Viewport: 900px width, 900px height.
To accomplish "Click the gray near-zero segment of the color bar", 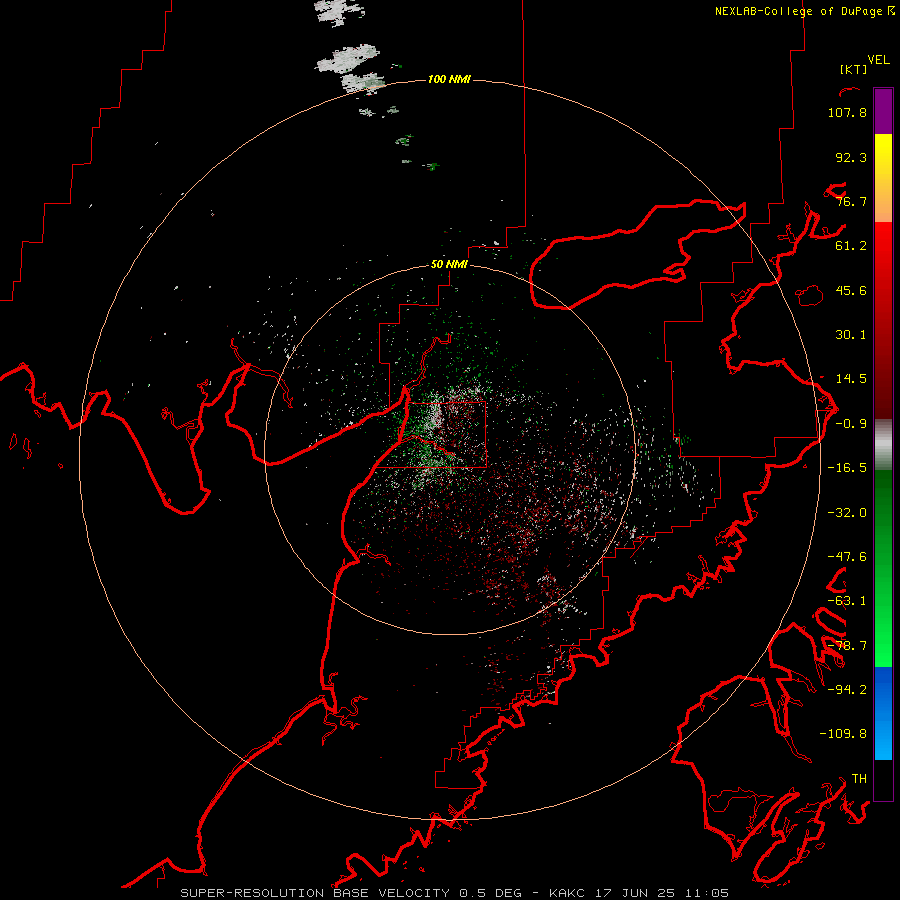I will pyautogui.click(x=883, y=444).
